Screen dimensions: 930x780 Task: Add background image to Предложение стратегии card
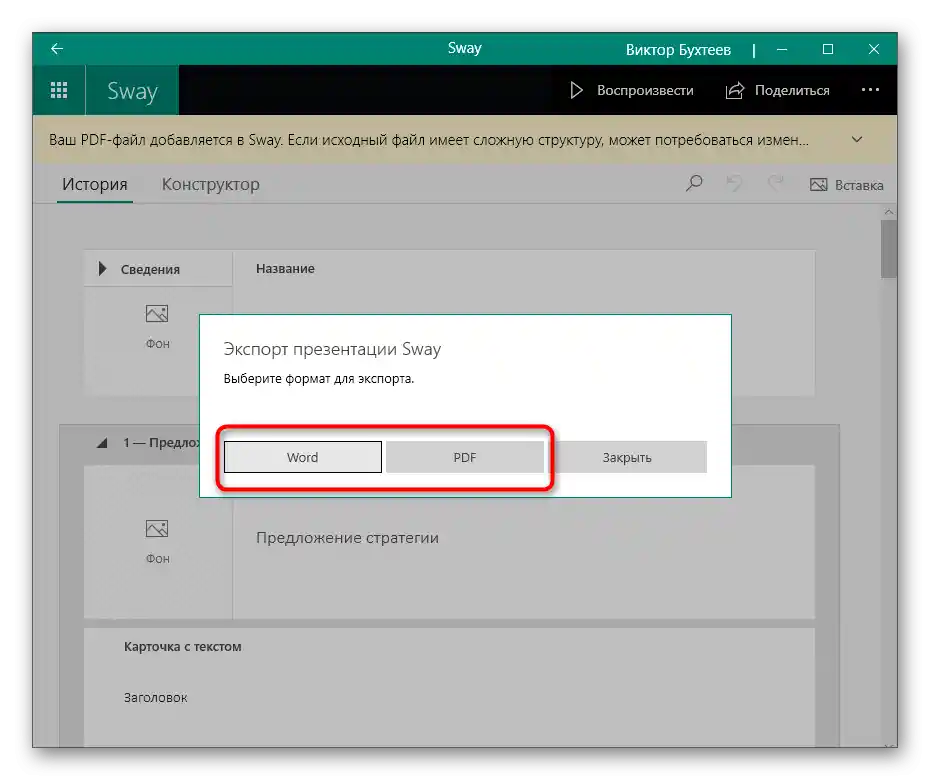(157, 542)
